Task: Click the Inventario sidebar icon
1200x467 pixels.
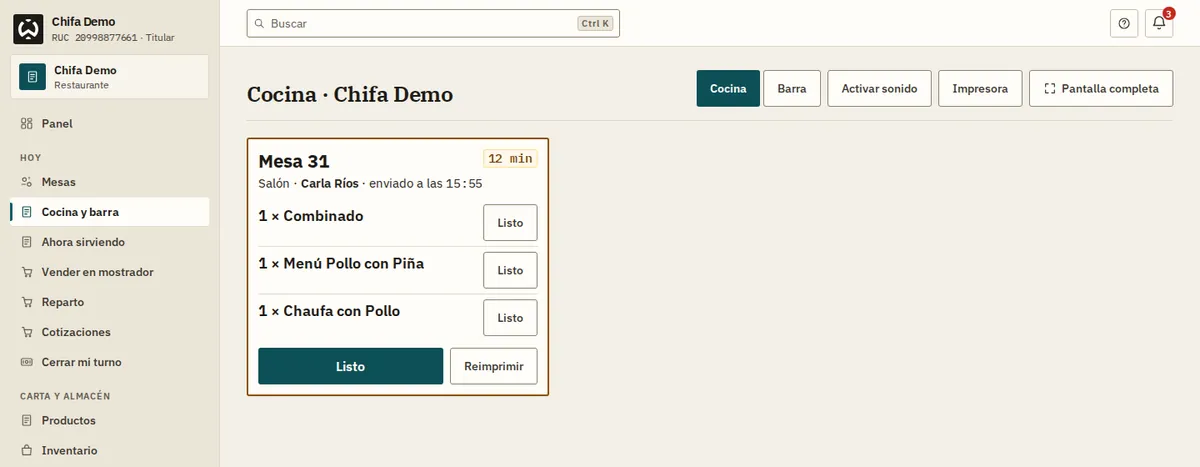Action: pos(26,450)
